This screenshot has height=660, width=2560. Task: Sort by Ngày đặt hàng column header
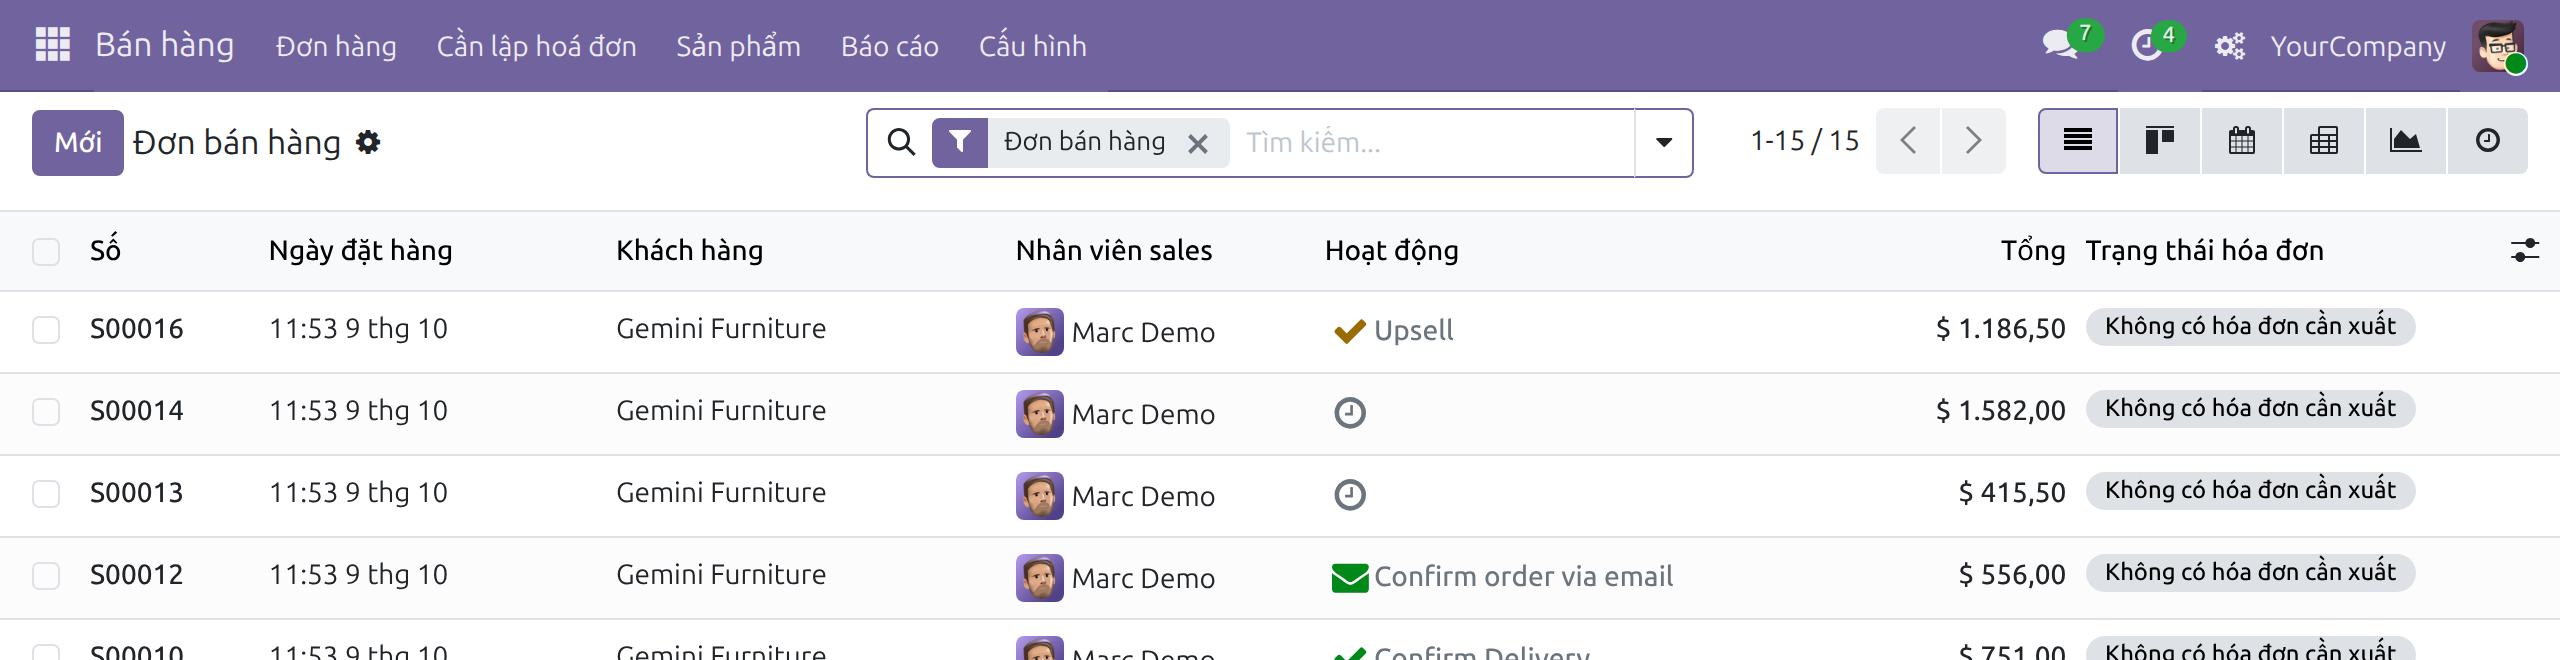coord(360,250)
